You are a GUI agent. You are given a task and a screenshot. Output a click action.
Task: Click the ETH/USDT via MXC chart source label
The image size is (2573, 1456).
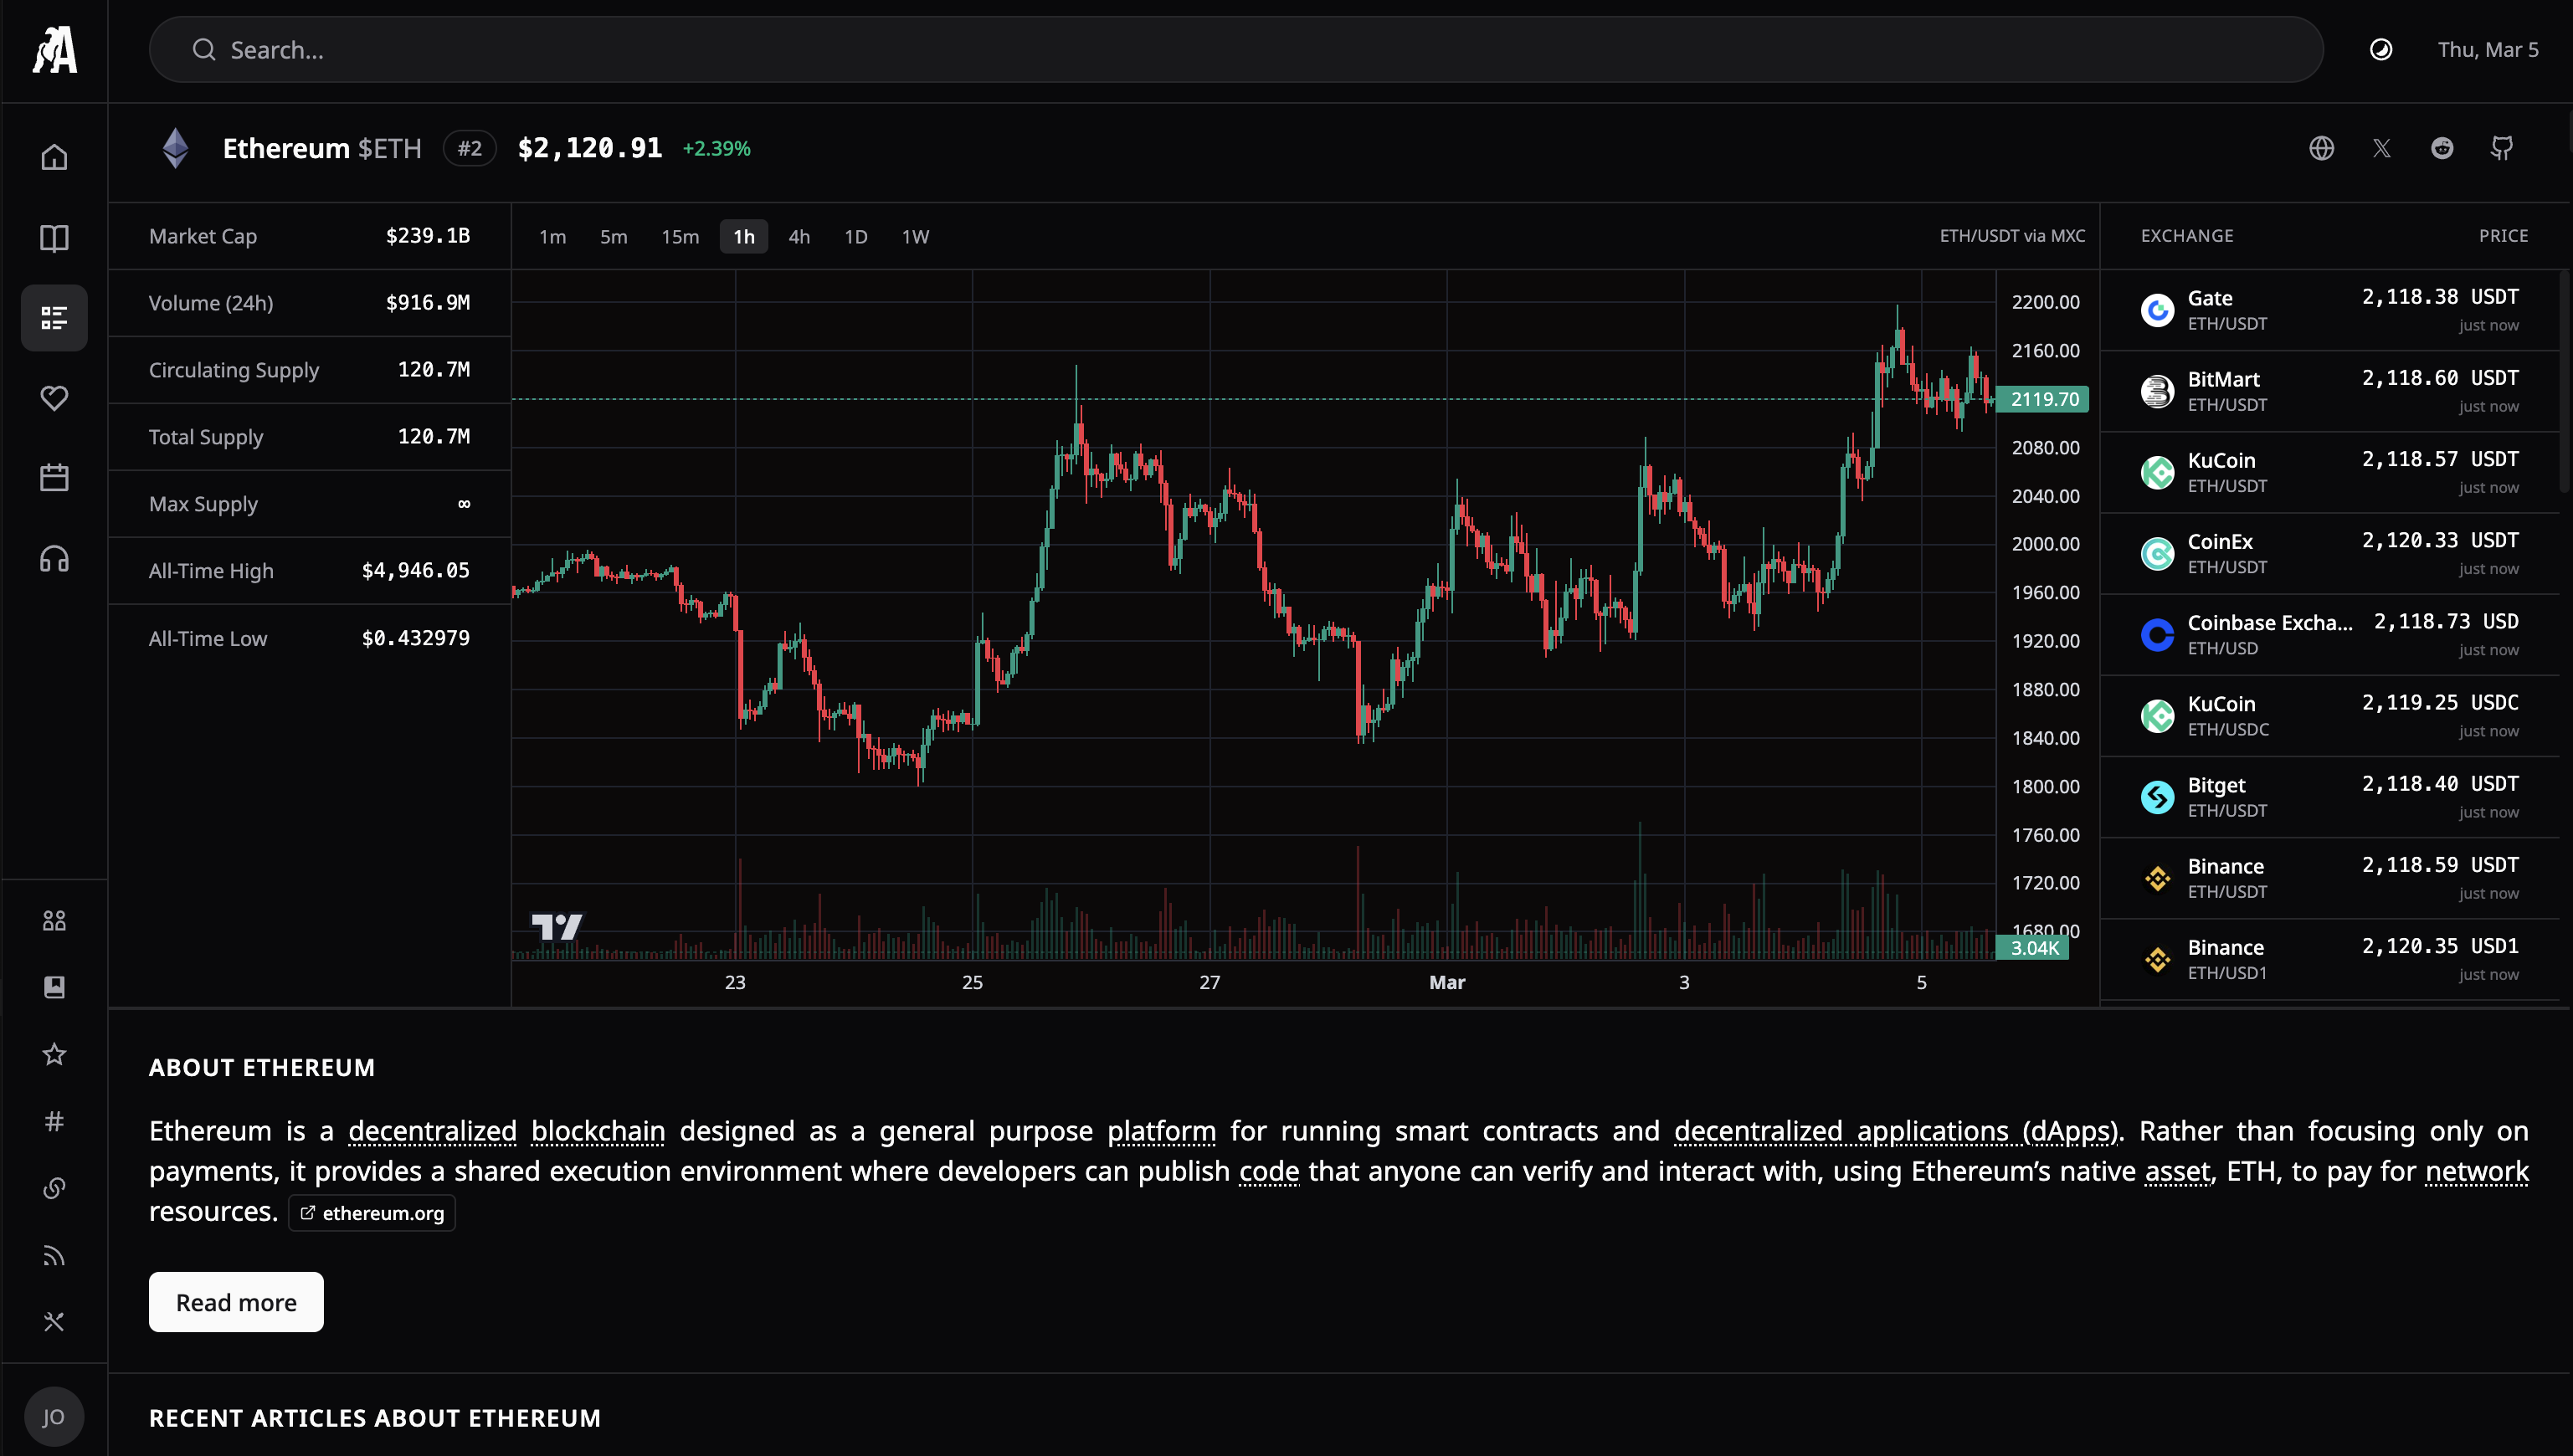tap(2012, 236)
